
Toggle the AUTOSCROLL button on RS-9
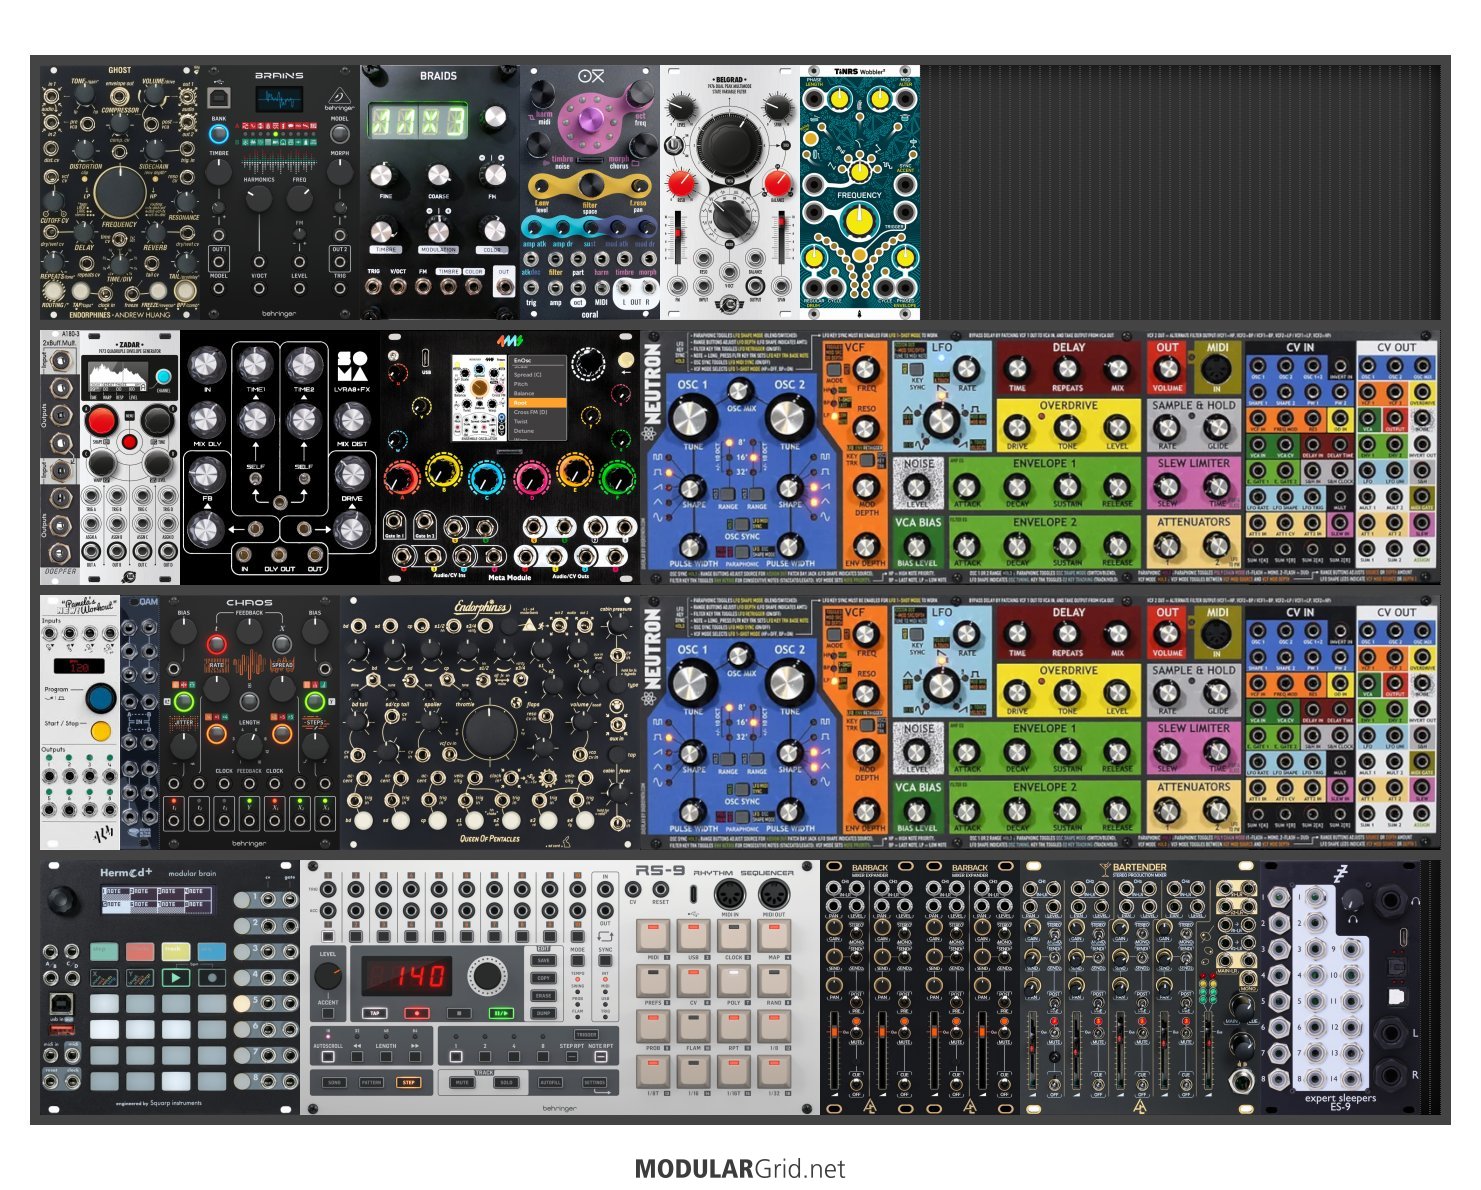(328, 1056)
